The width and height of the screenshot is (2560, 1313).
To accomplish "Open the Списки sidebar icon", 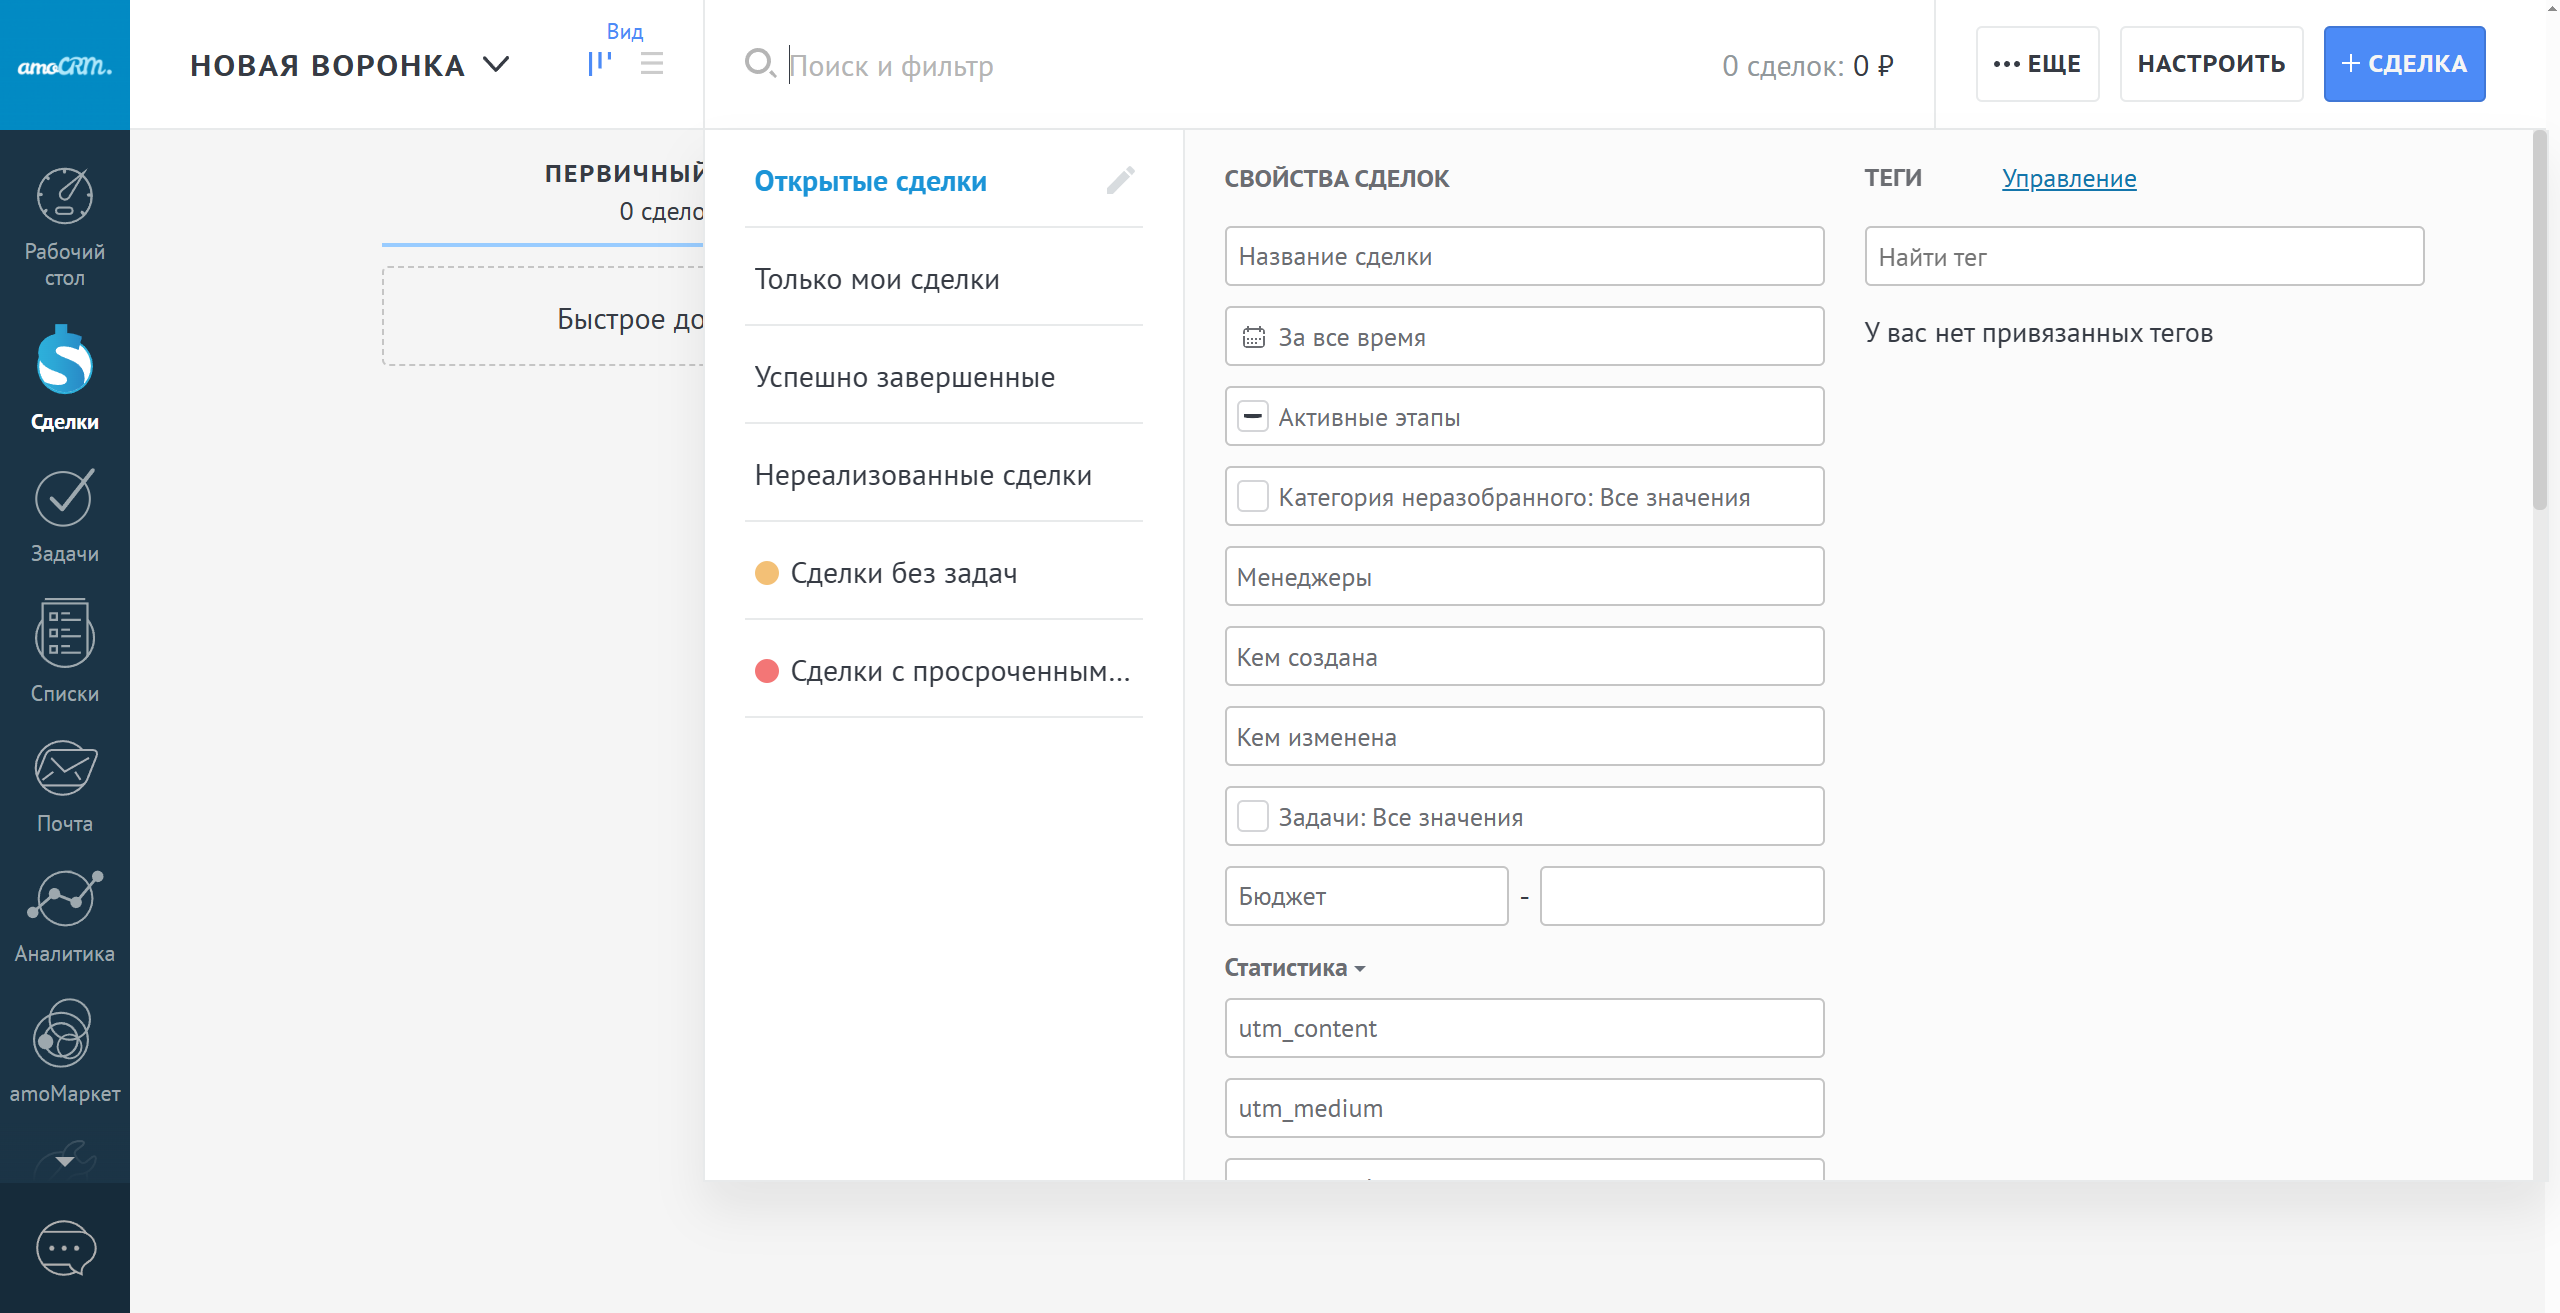I will pos(65,633).
